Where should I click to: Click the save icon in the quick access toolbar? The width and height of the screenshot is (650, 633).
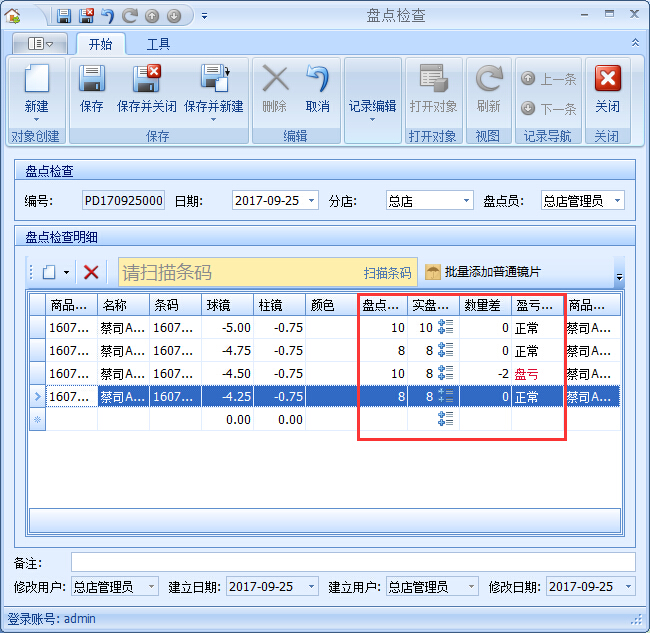coord(64,16)
